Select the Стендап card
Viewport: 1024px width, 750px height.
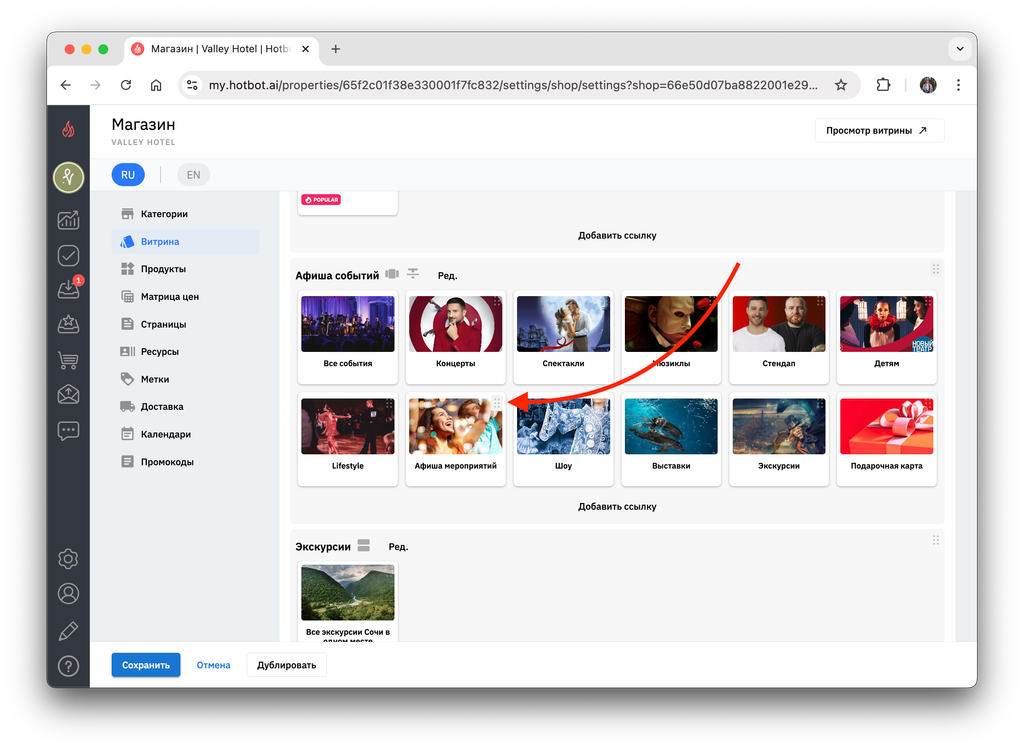pyautogui.click(x=779, y=338)
